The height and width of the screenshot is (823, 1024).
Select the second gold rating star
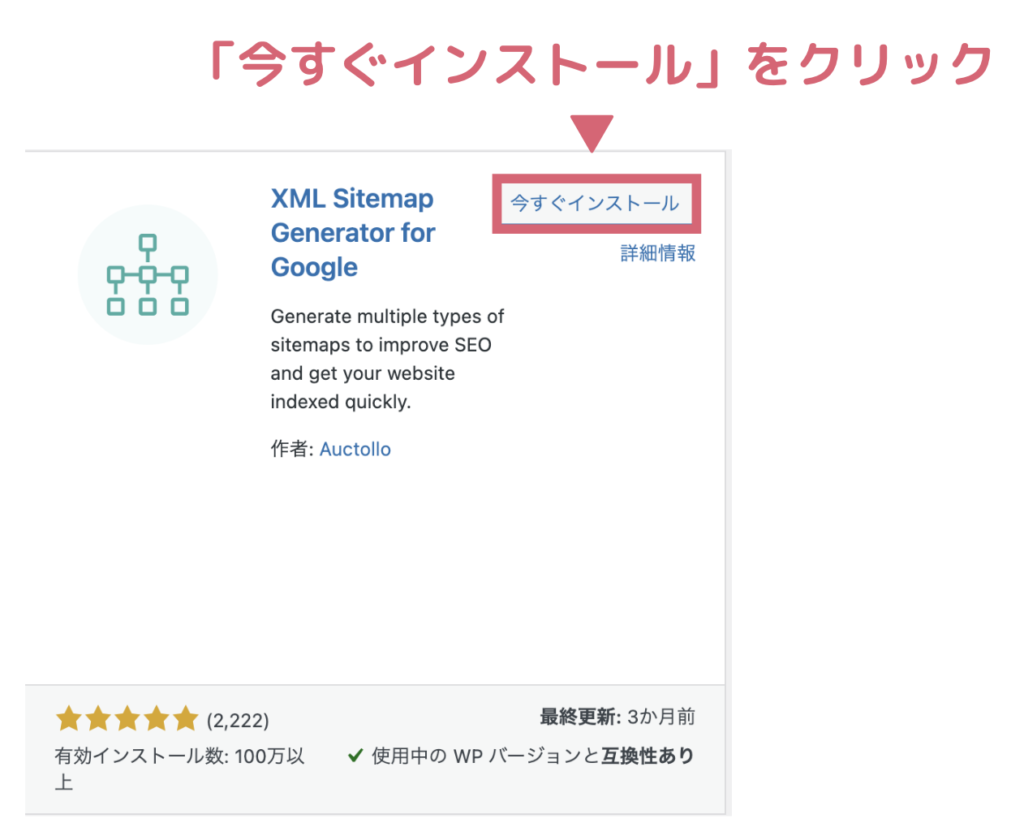tap(98, 718)
